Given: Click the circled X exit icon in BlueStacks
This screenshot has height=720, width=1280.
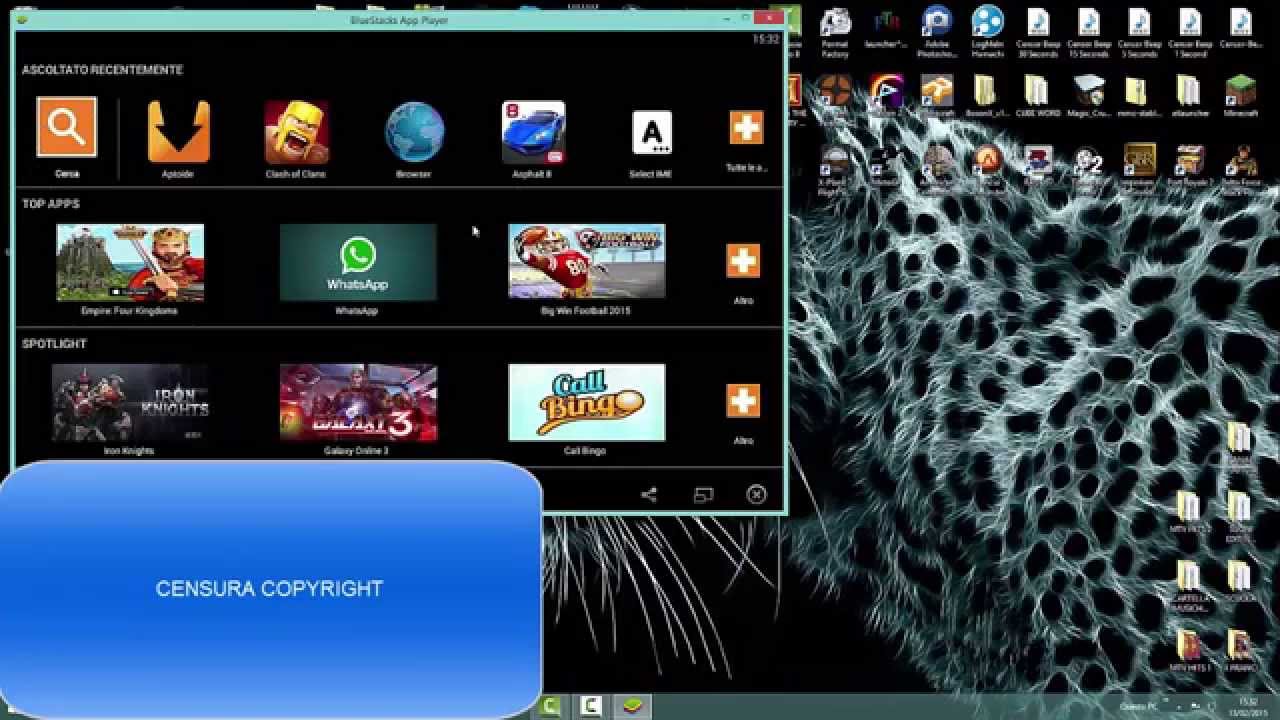Looking at the screenshot, I should (x=757, y=494).
